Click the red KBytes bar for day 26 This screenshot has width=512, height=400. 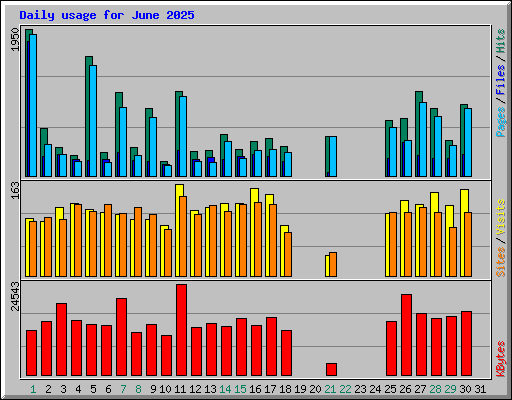tap(406, 335)
